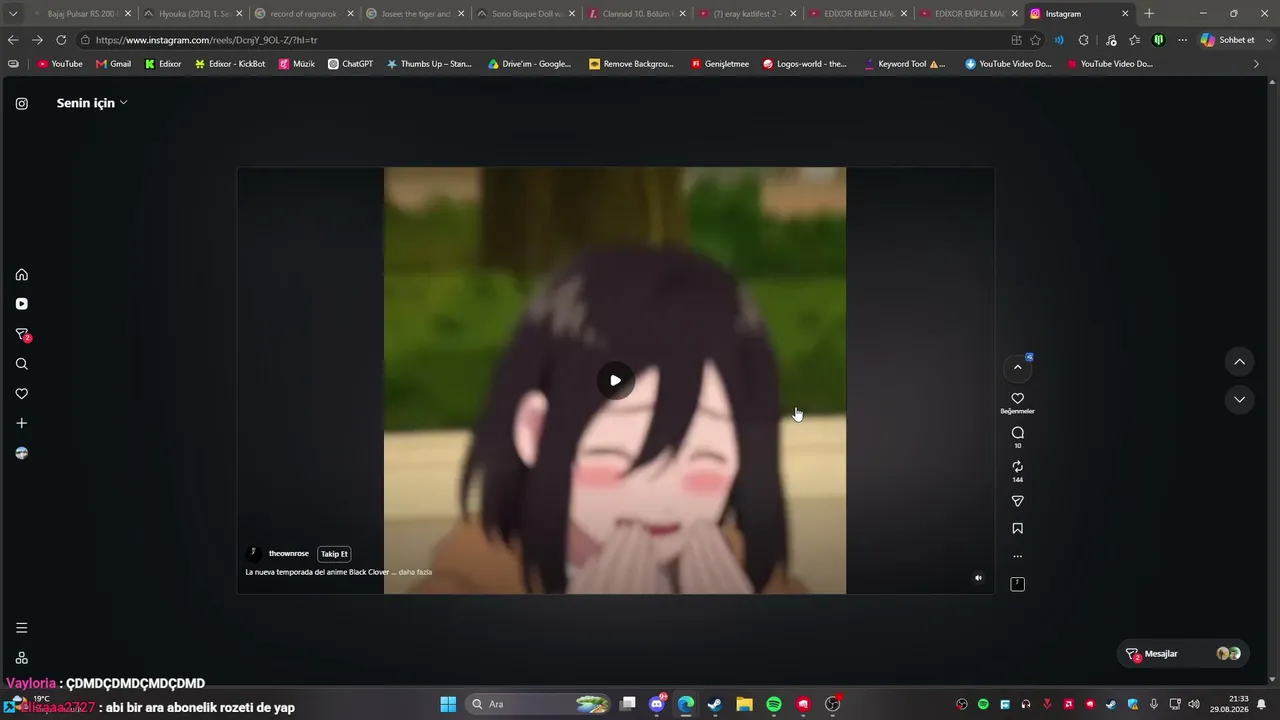Open Spotify from the taskbar

774,704
